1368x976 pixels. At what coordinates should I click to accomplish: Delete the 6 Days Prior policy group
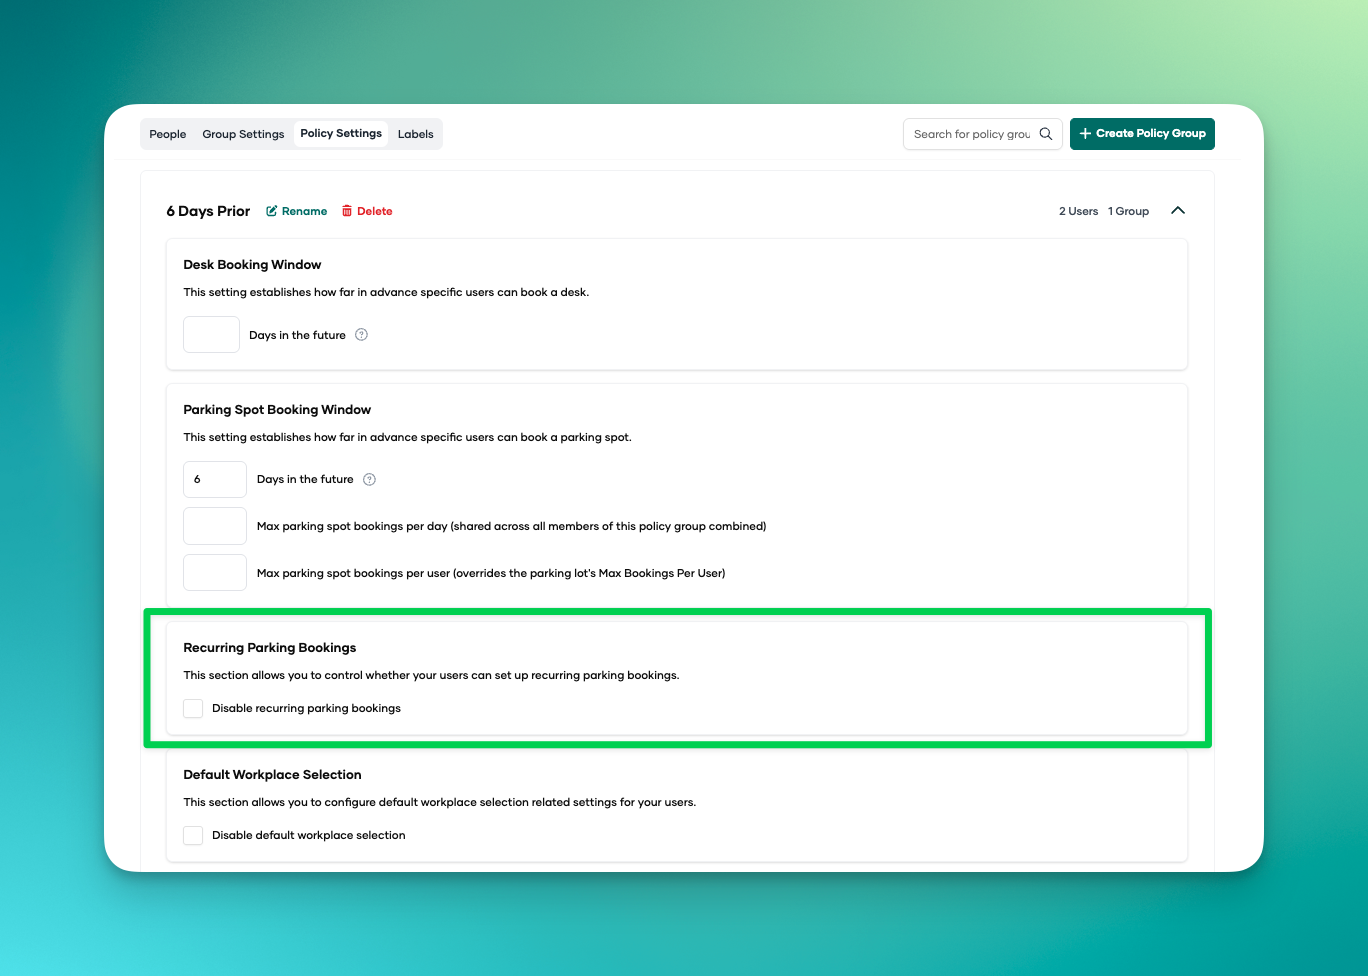367,211
